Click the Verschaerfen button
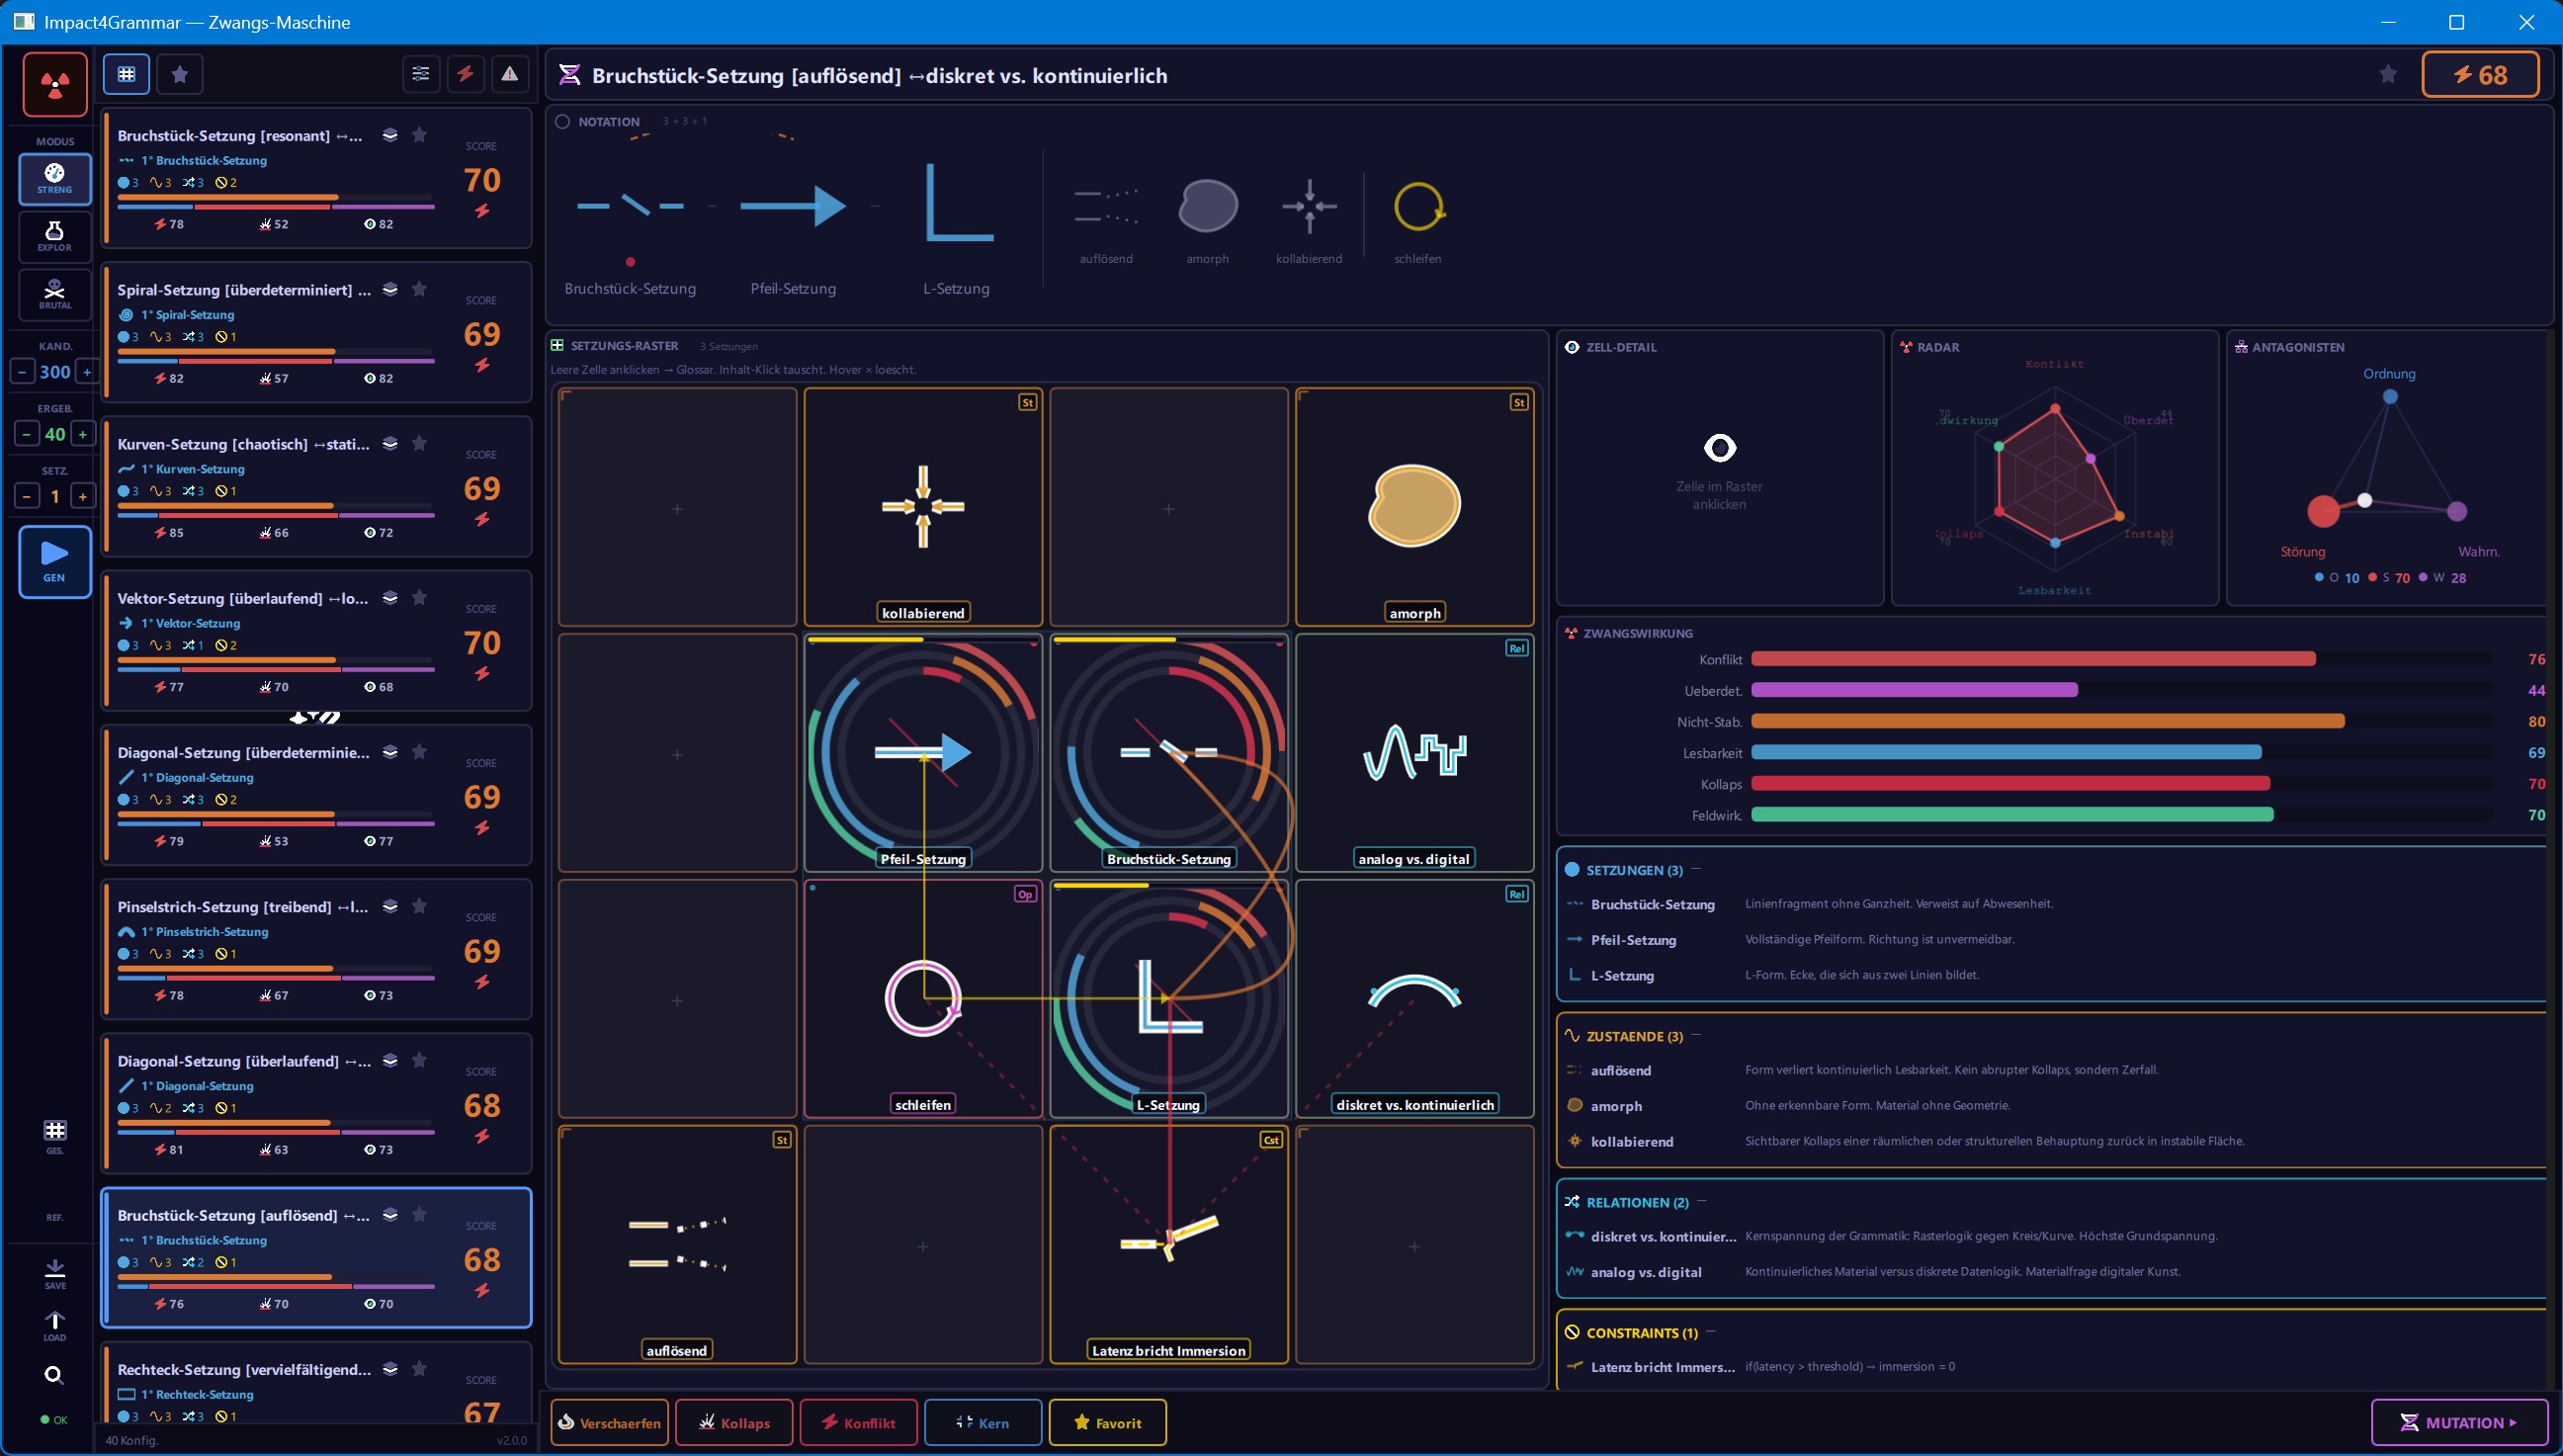This screenshot has width=2563, height=1456. click(609, 1422)
